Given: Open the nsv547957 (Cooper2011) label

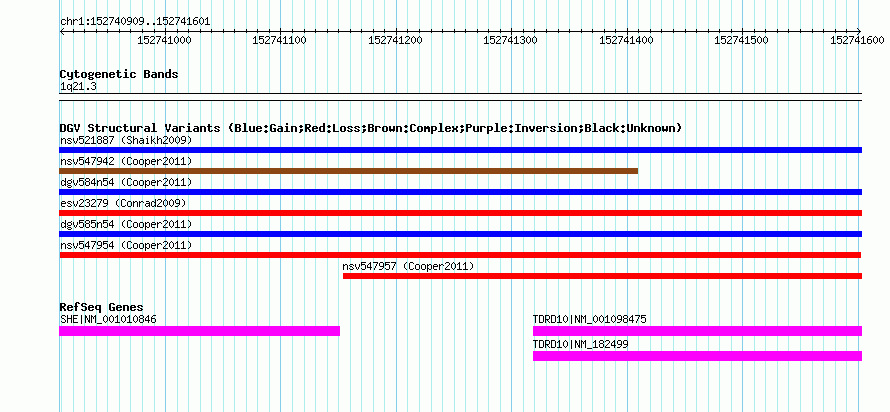Looking at the screenshot, I should (x=408, y=266).
